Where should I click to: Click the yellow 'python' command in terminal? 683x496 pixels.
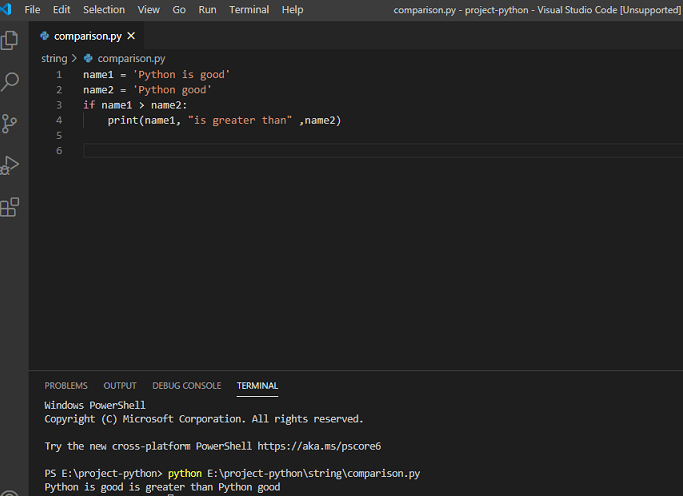click(x=185, y=473)
